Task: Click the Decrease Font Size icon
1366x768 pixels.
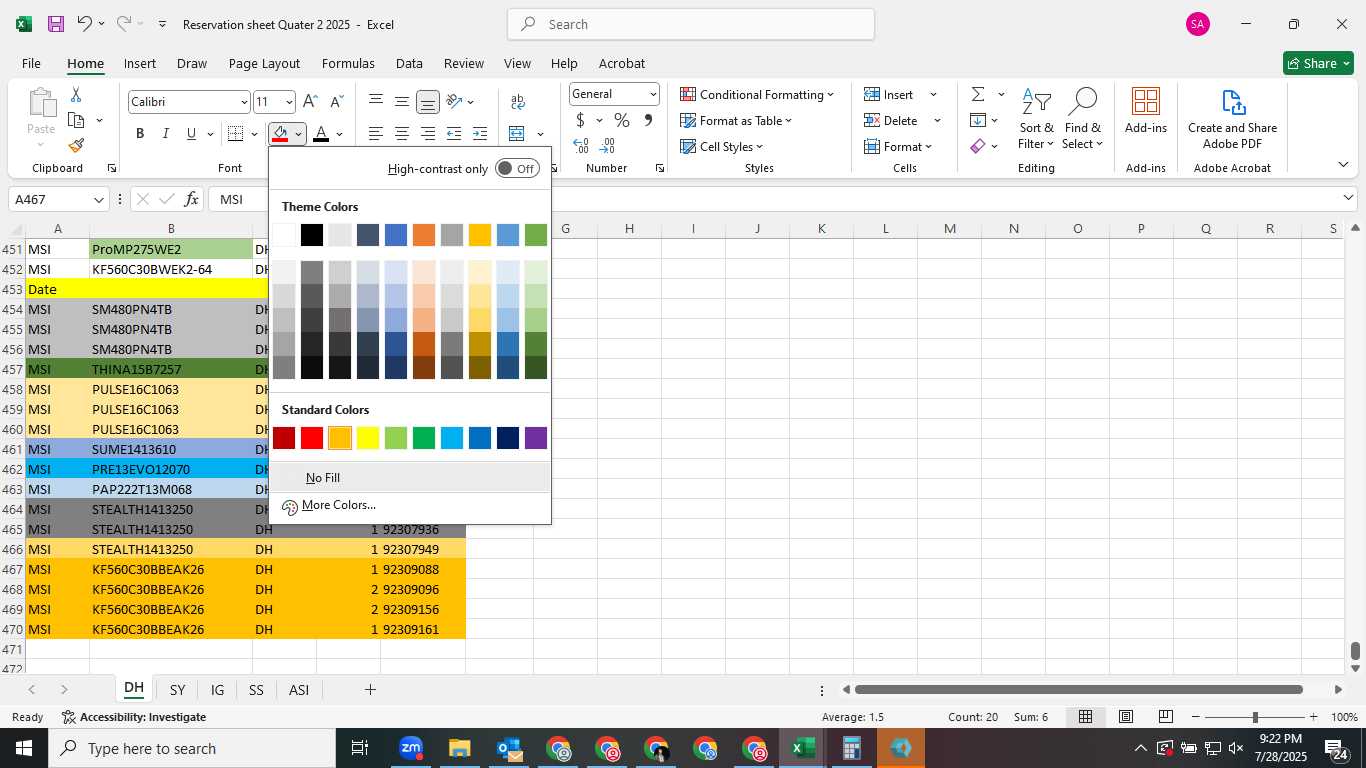Action: click(x=336, y=101)
